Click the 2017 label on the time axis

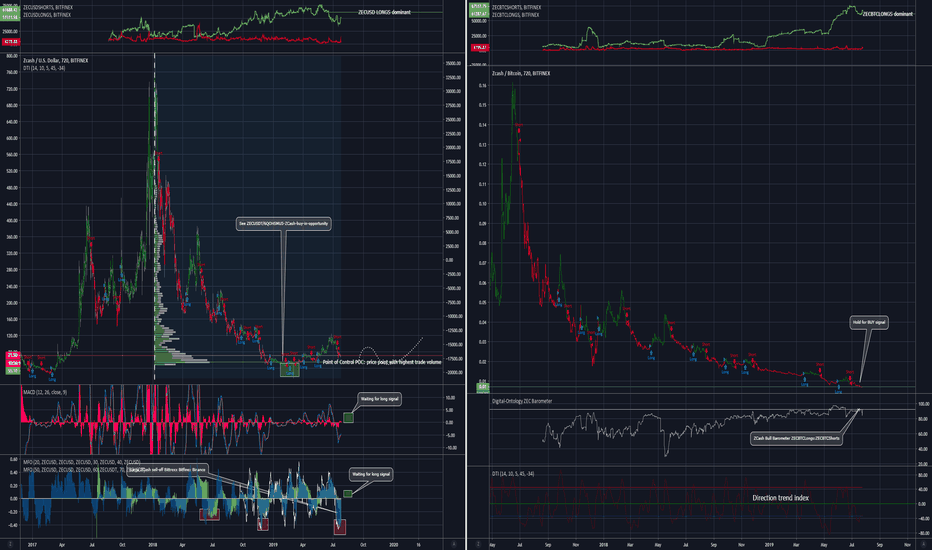coord(32,544)
